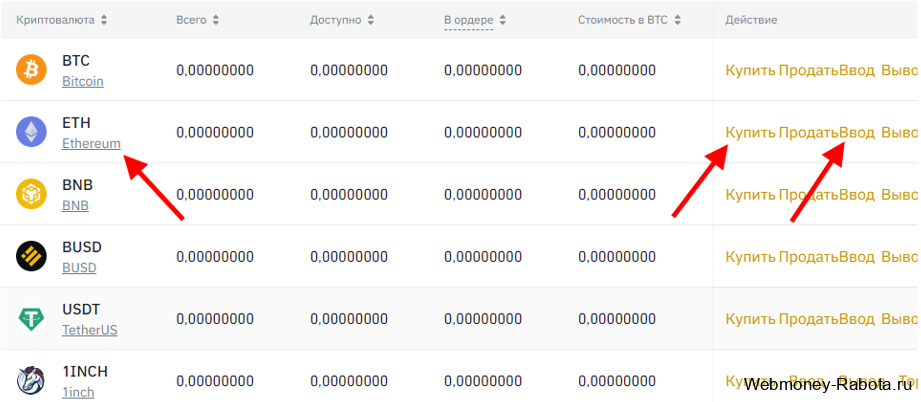Click the BUSD ticker text
Screen dimensions: 921x402
pos(82,247)
